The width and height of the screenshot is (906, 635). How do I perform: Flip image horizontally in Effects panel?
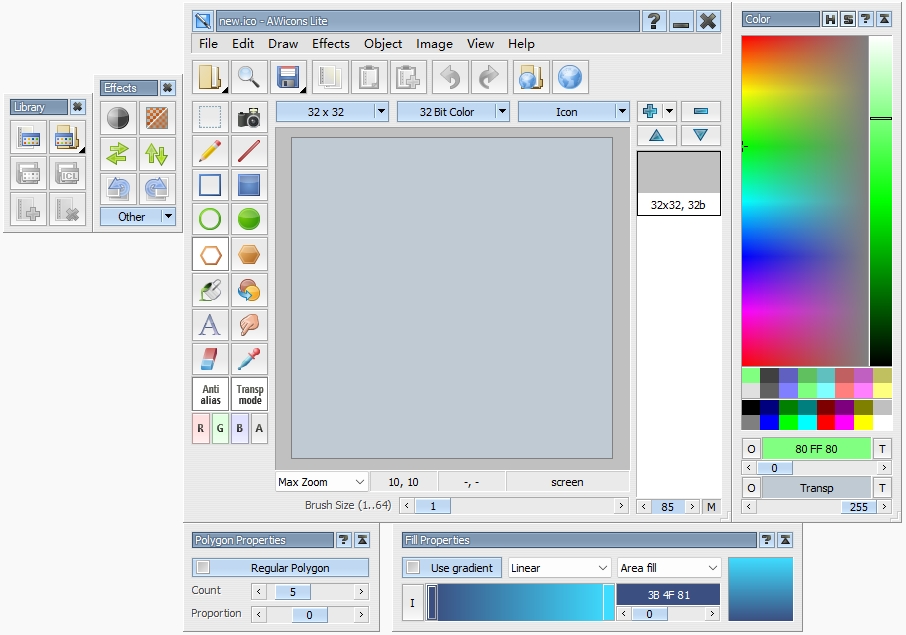click(x=118, y=154)
